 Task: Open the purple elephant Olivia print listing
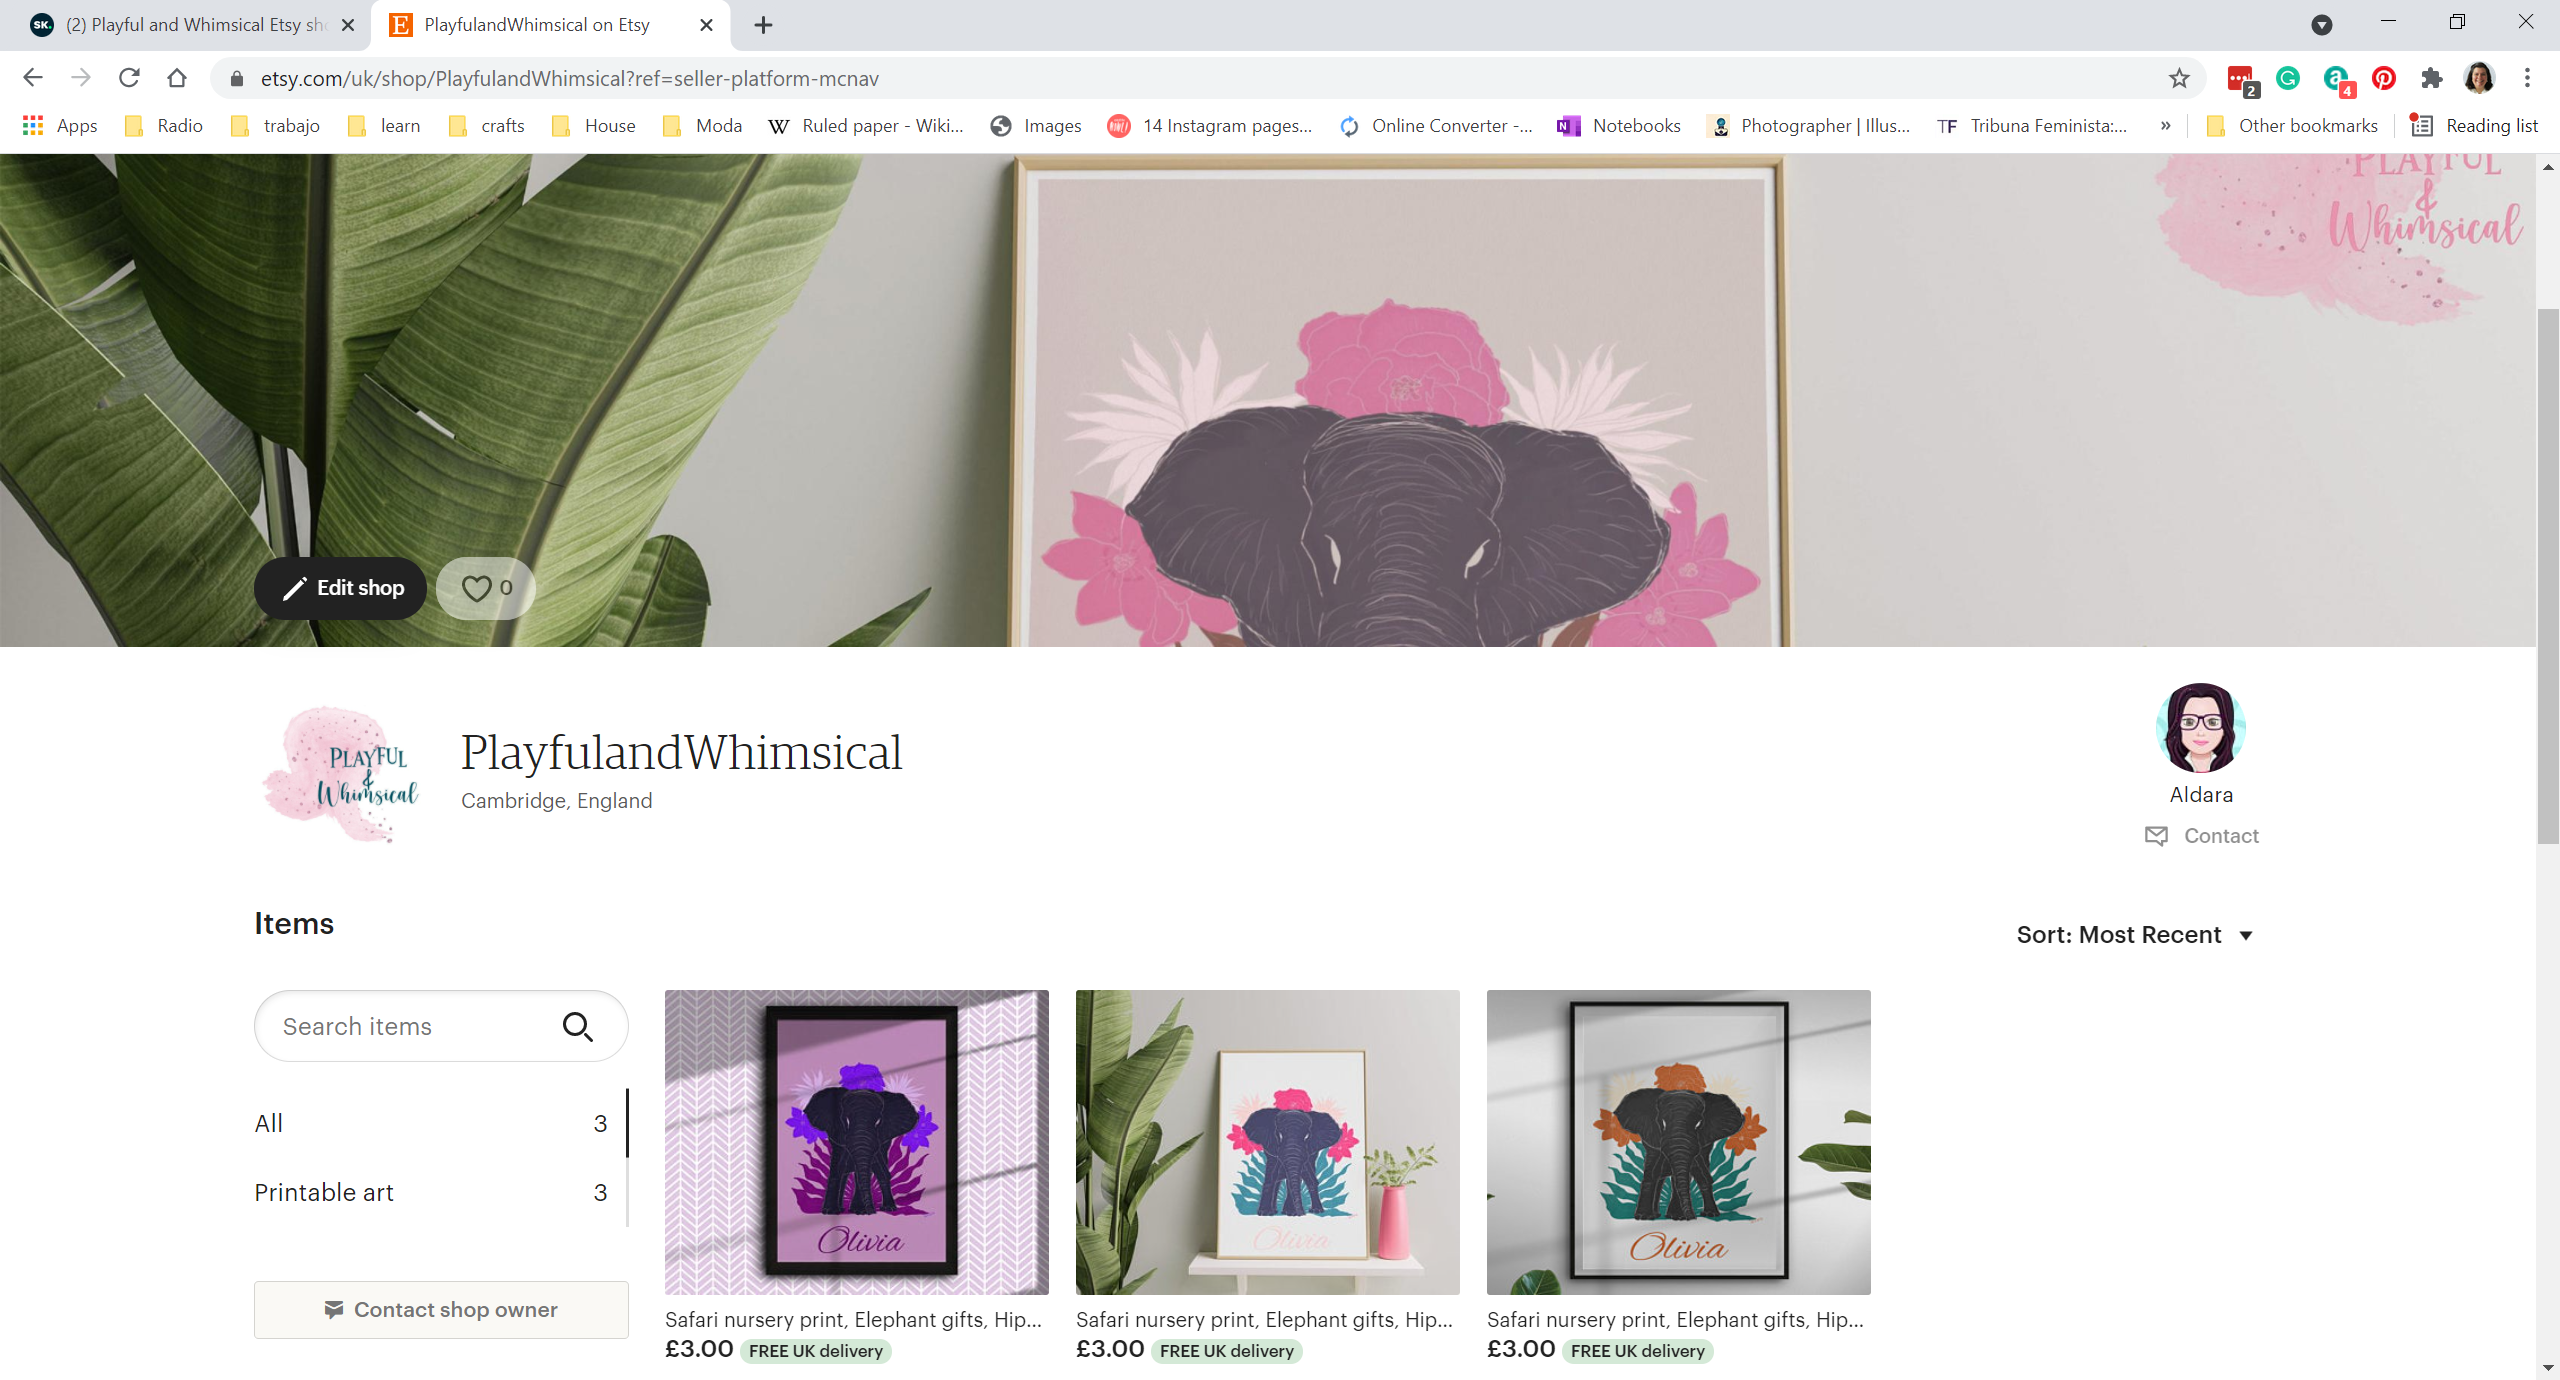coord(857,1142)
